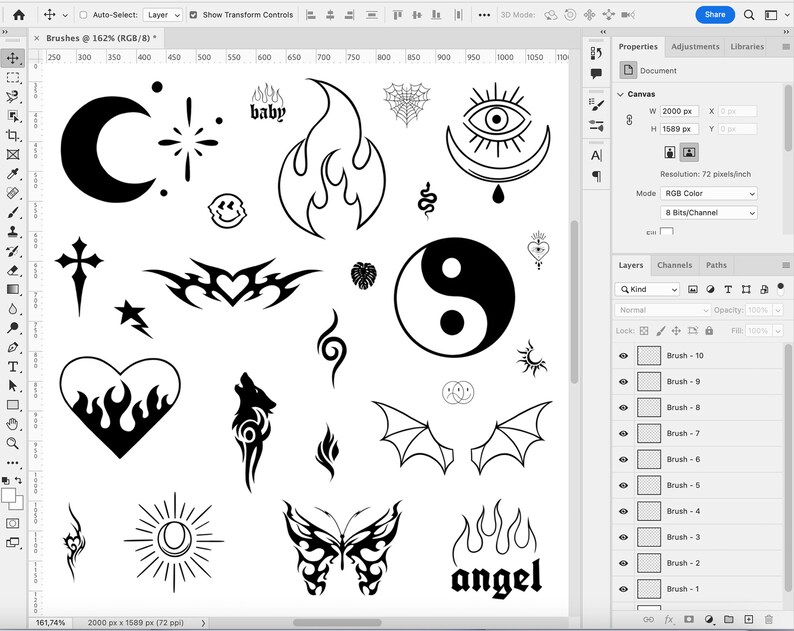Viewport: 794px width, 631px height.
Task: Open more alignment options ellipsis
Action: click(484, 15)
